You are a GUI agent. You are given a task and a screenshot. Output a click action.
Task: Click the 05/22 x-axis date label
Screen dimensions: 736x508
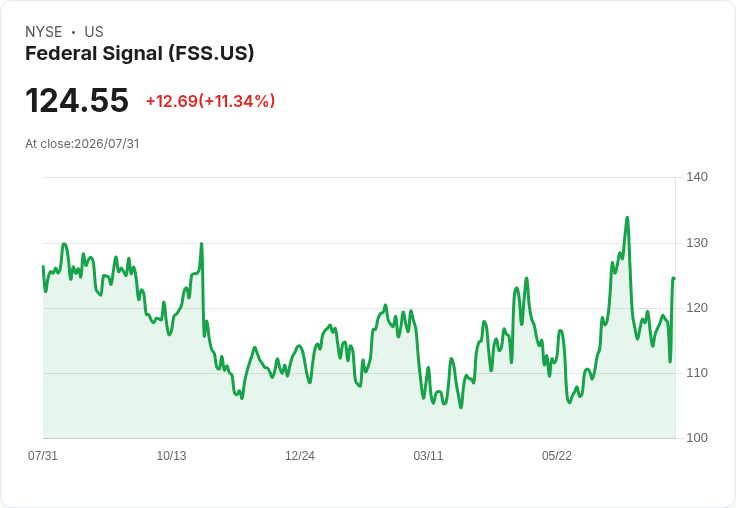click(557, 455)
